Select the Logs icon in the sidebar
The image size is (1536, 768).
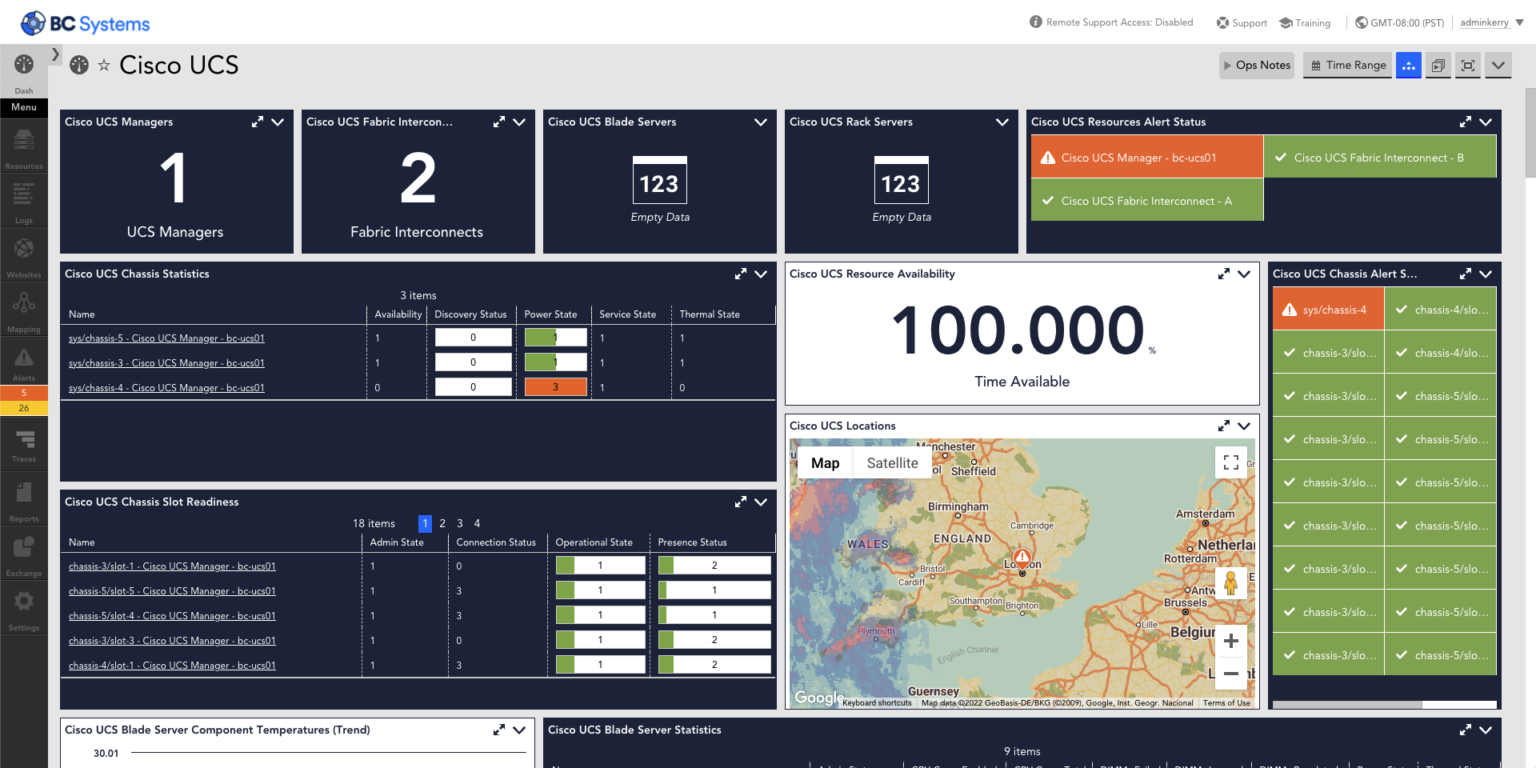23,198
